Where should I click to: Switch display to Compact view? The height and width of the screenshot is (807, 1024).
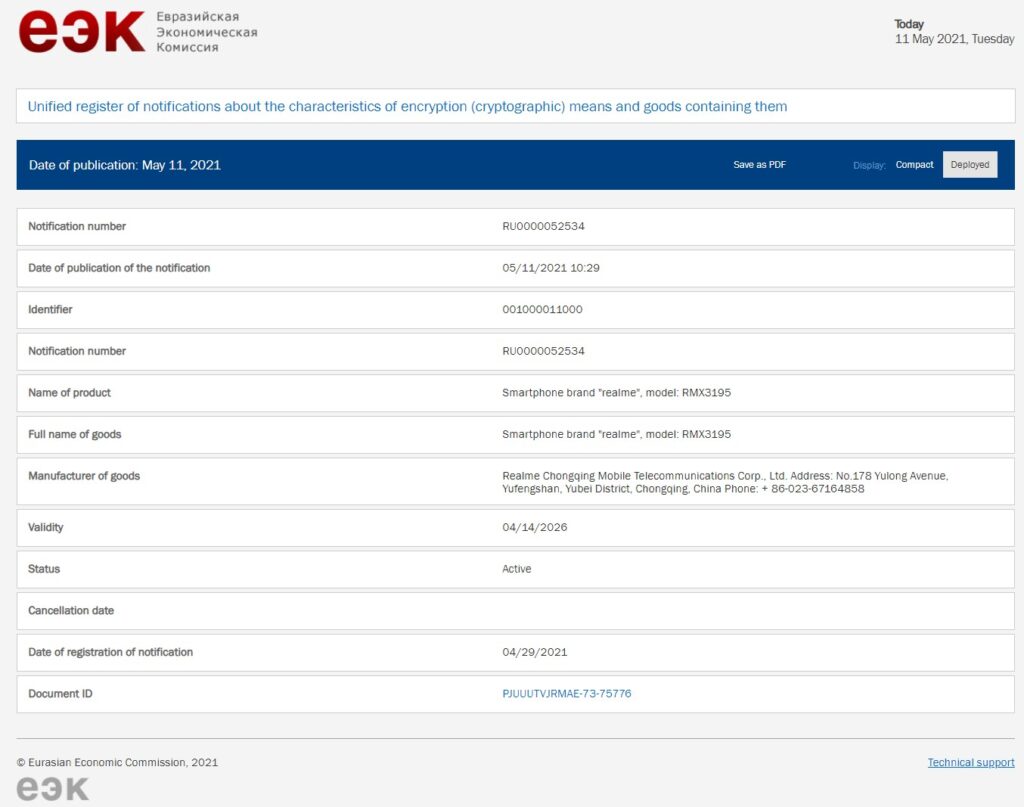click(914, 165)
